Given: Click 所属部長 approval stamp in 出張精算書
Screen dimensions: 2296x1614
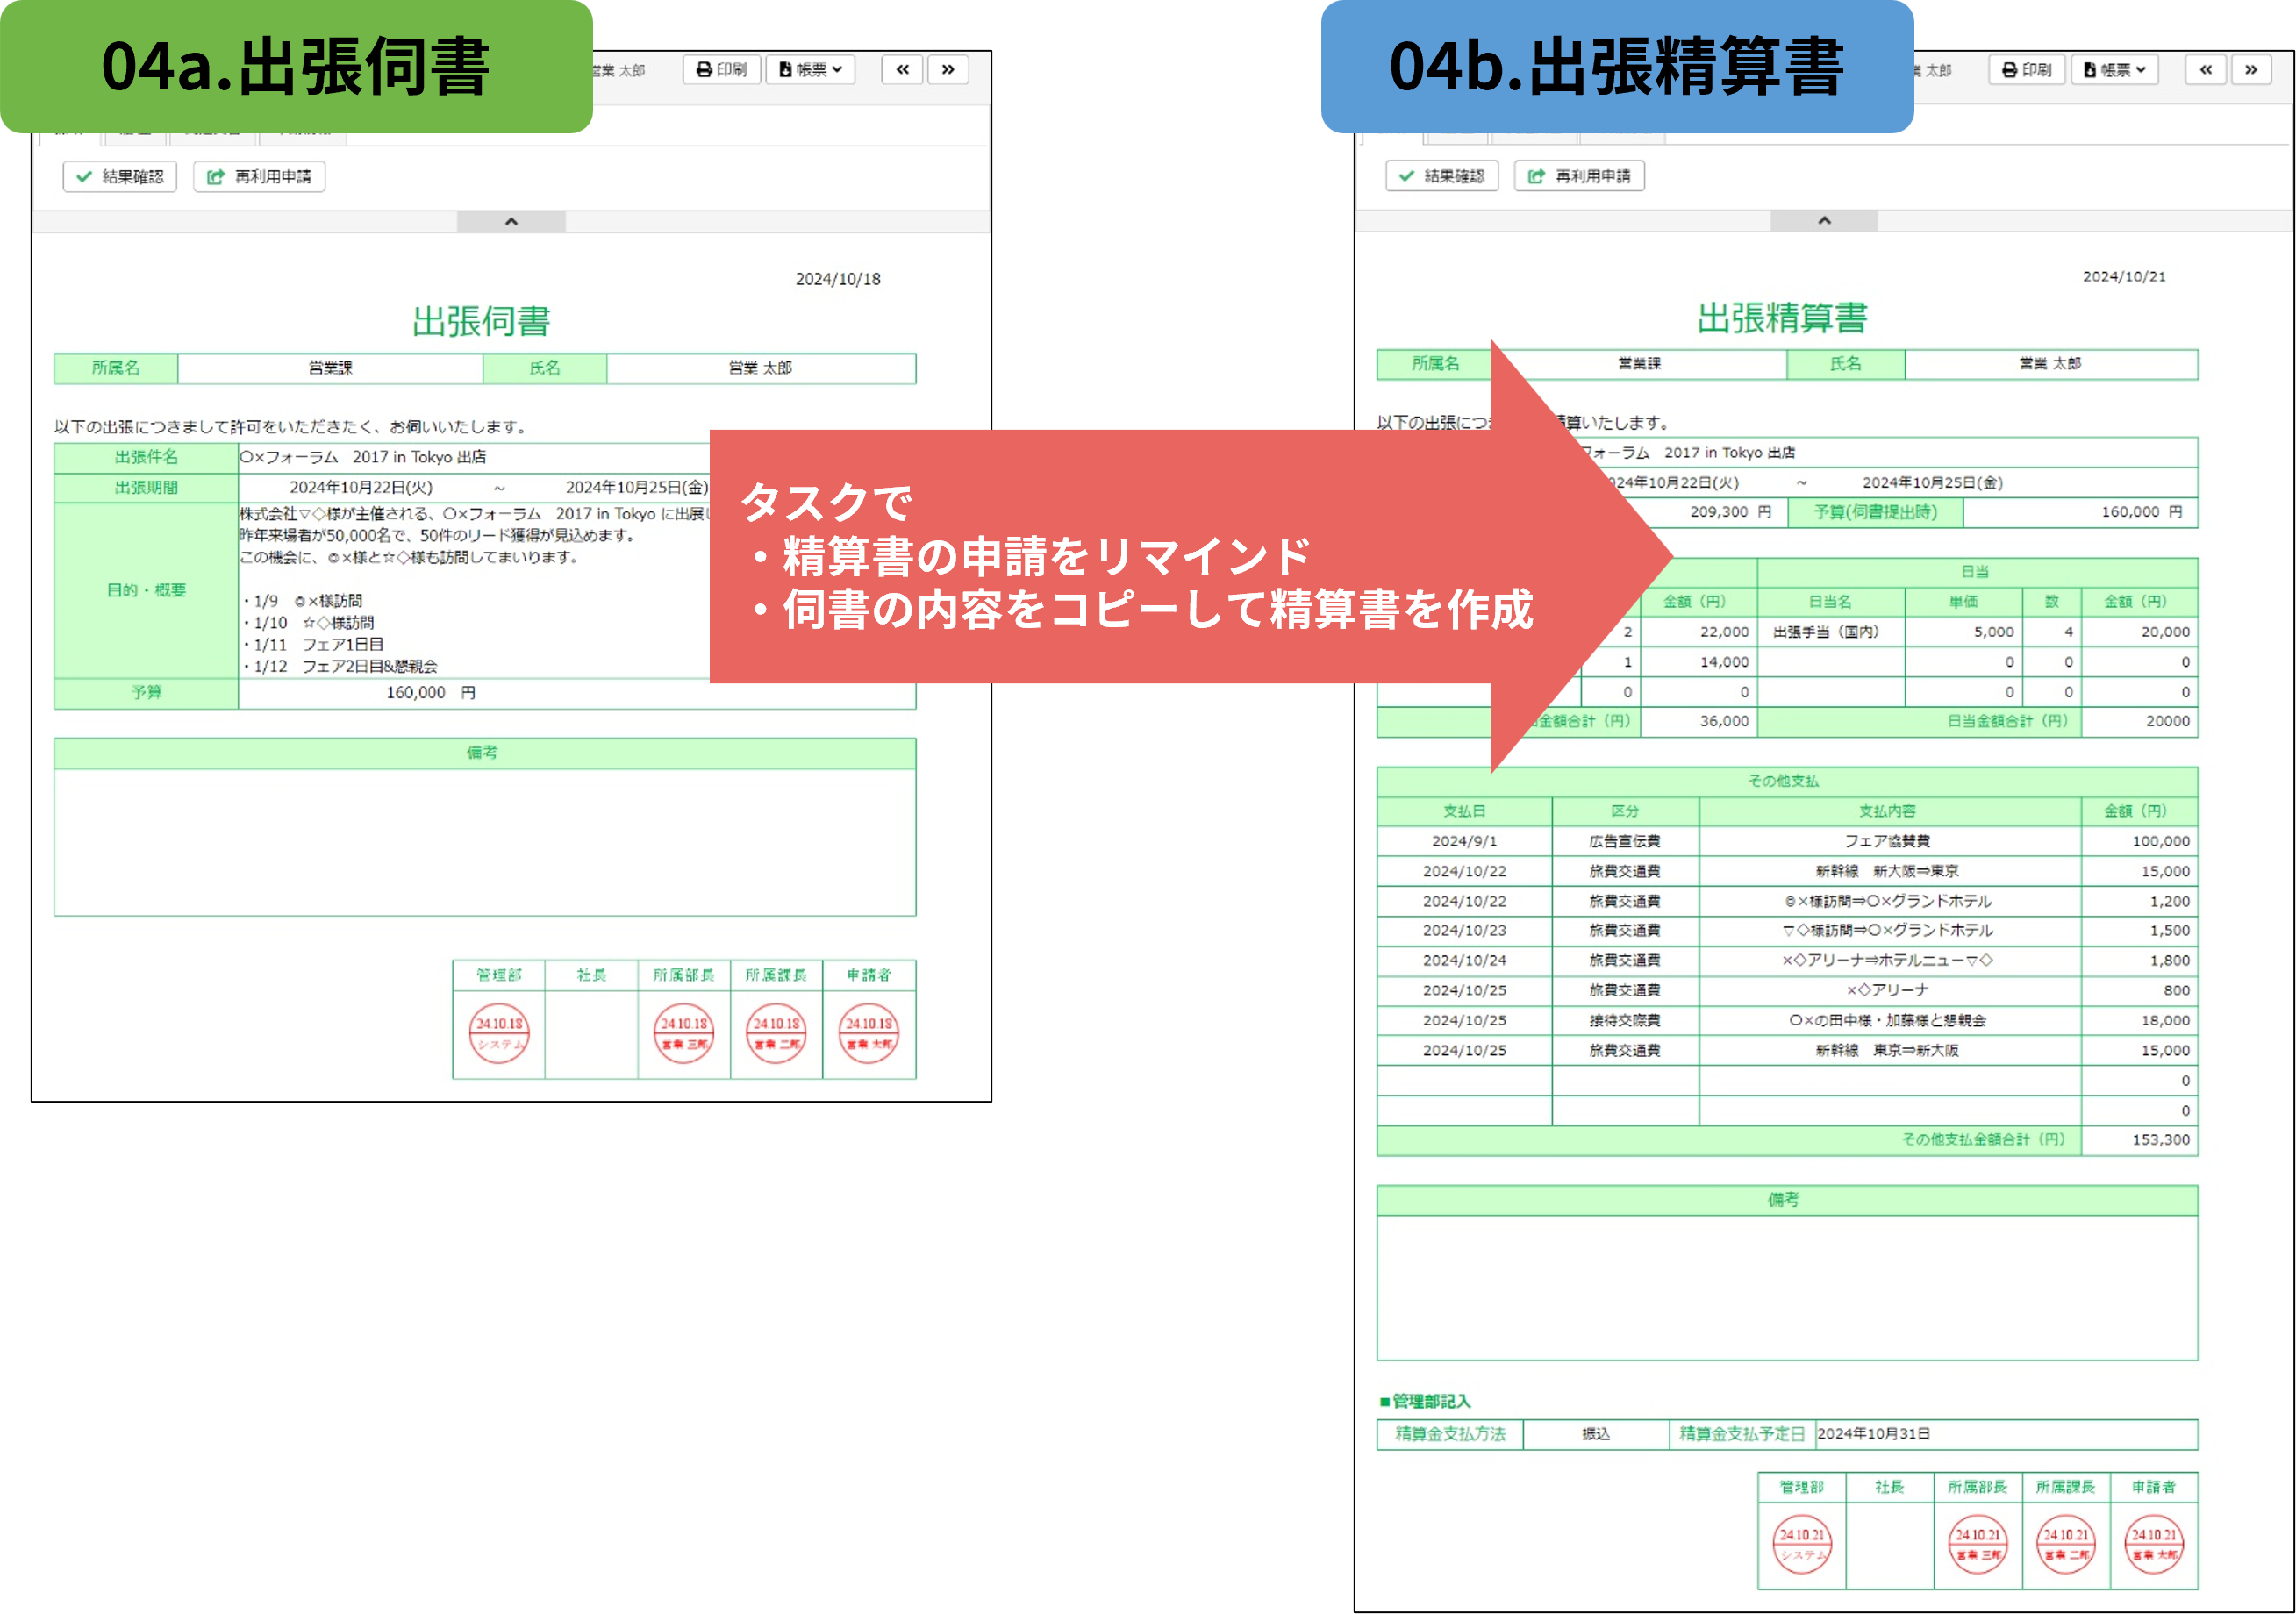Looking at the screenshot, I should pos(1978,1544).
